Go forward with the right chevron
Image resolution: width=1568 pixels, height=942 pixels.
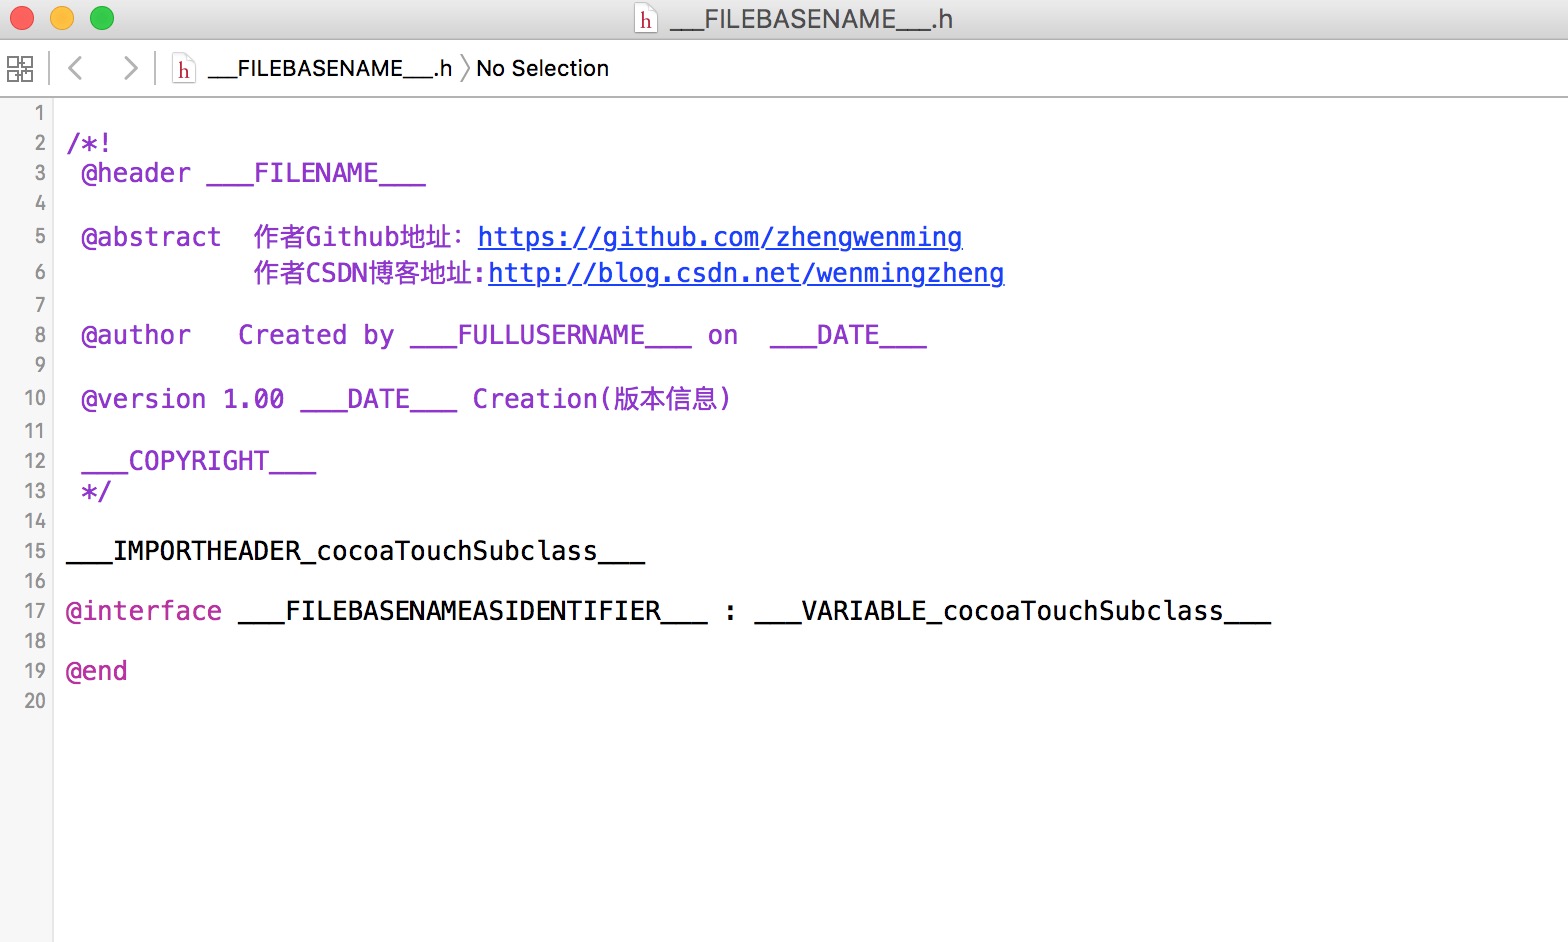pyautogui.click(x=129, y=68)
